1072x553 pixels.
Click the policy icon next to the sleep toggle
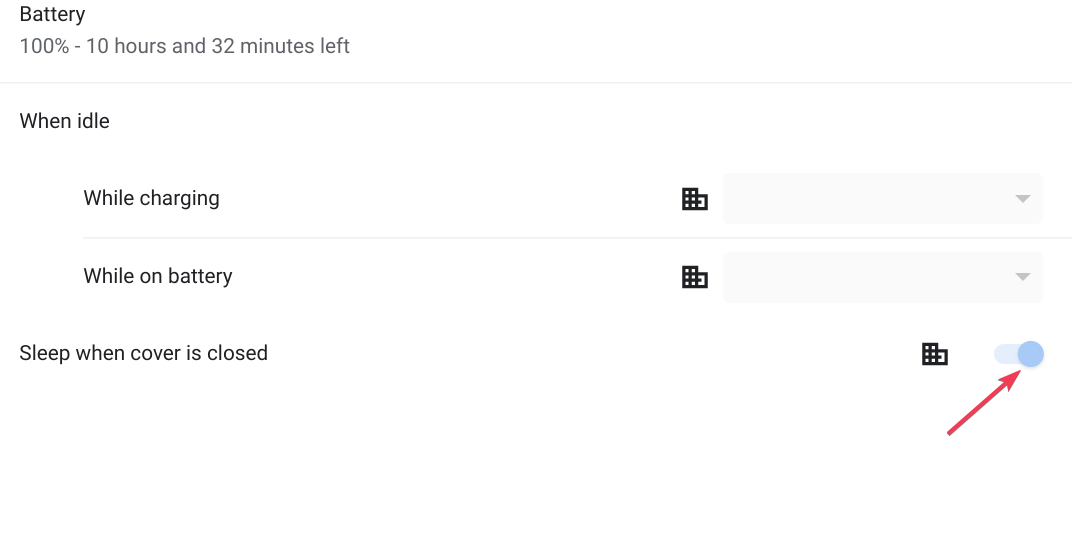[x=934, y=353]
